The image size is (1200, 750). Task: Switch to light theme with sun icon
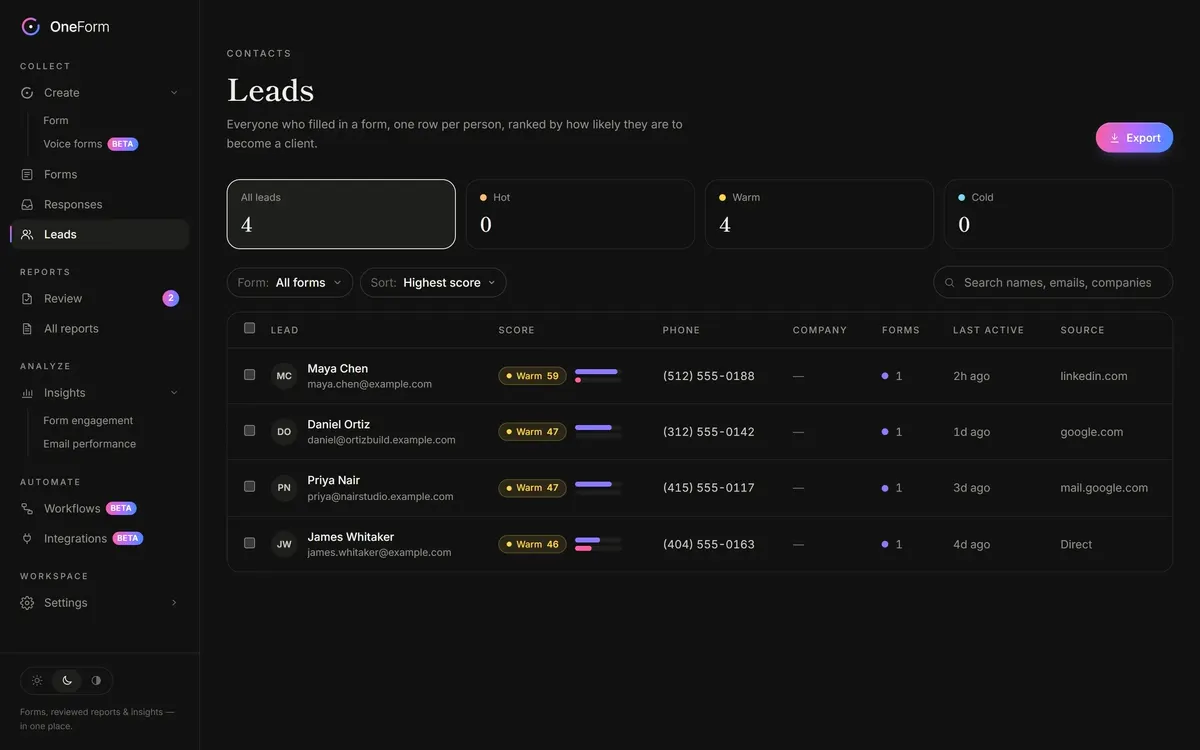click(37, 681)
